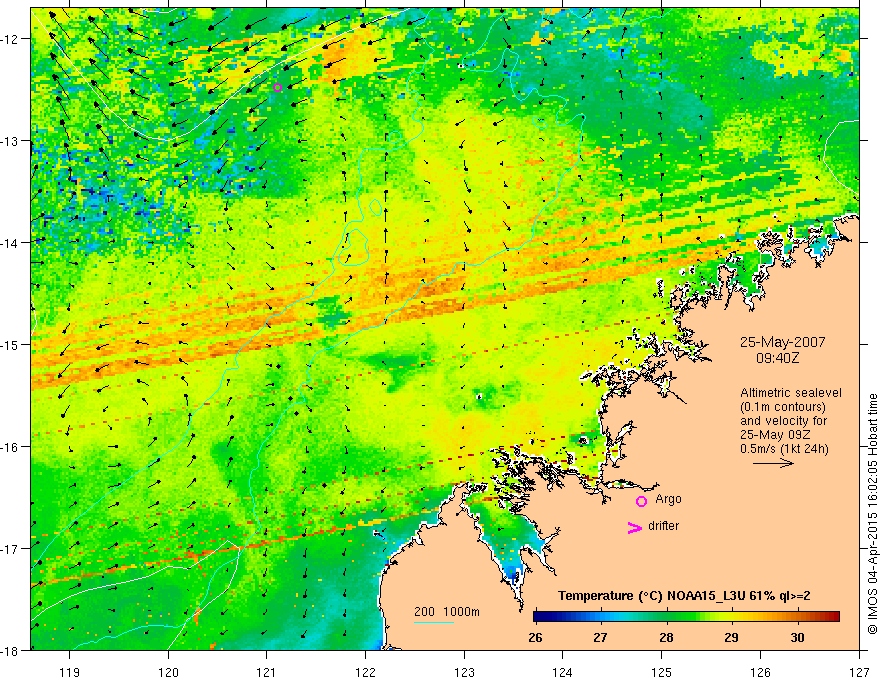Click the 'Argo' legend label
Viewport: 880px width, 680px height.
coord(668,499)
